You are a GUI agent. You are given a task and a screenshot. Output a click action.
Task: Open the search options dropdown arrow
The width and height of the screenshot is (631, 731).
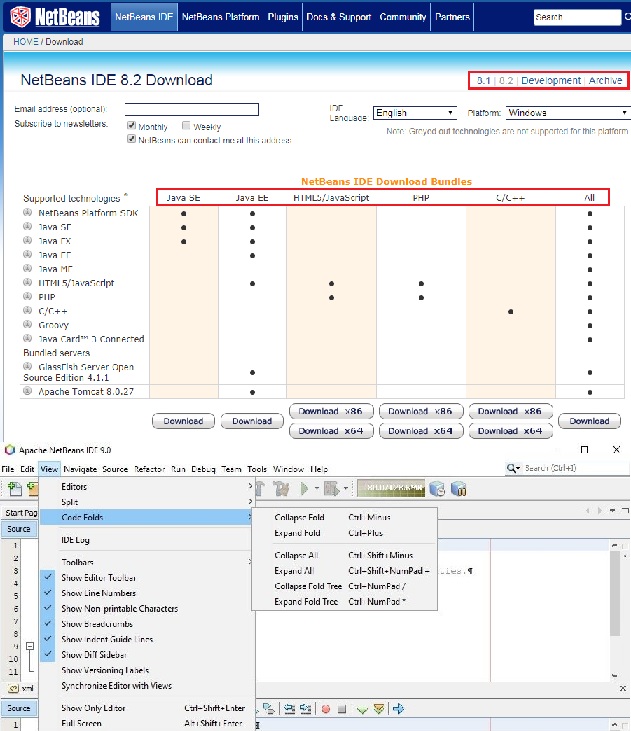[x=518, y=468]
